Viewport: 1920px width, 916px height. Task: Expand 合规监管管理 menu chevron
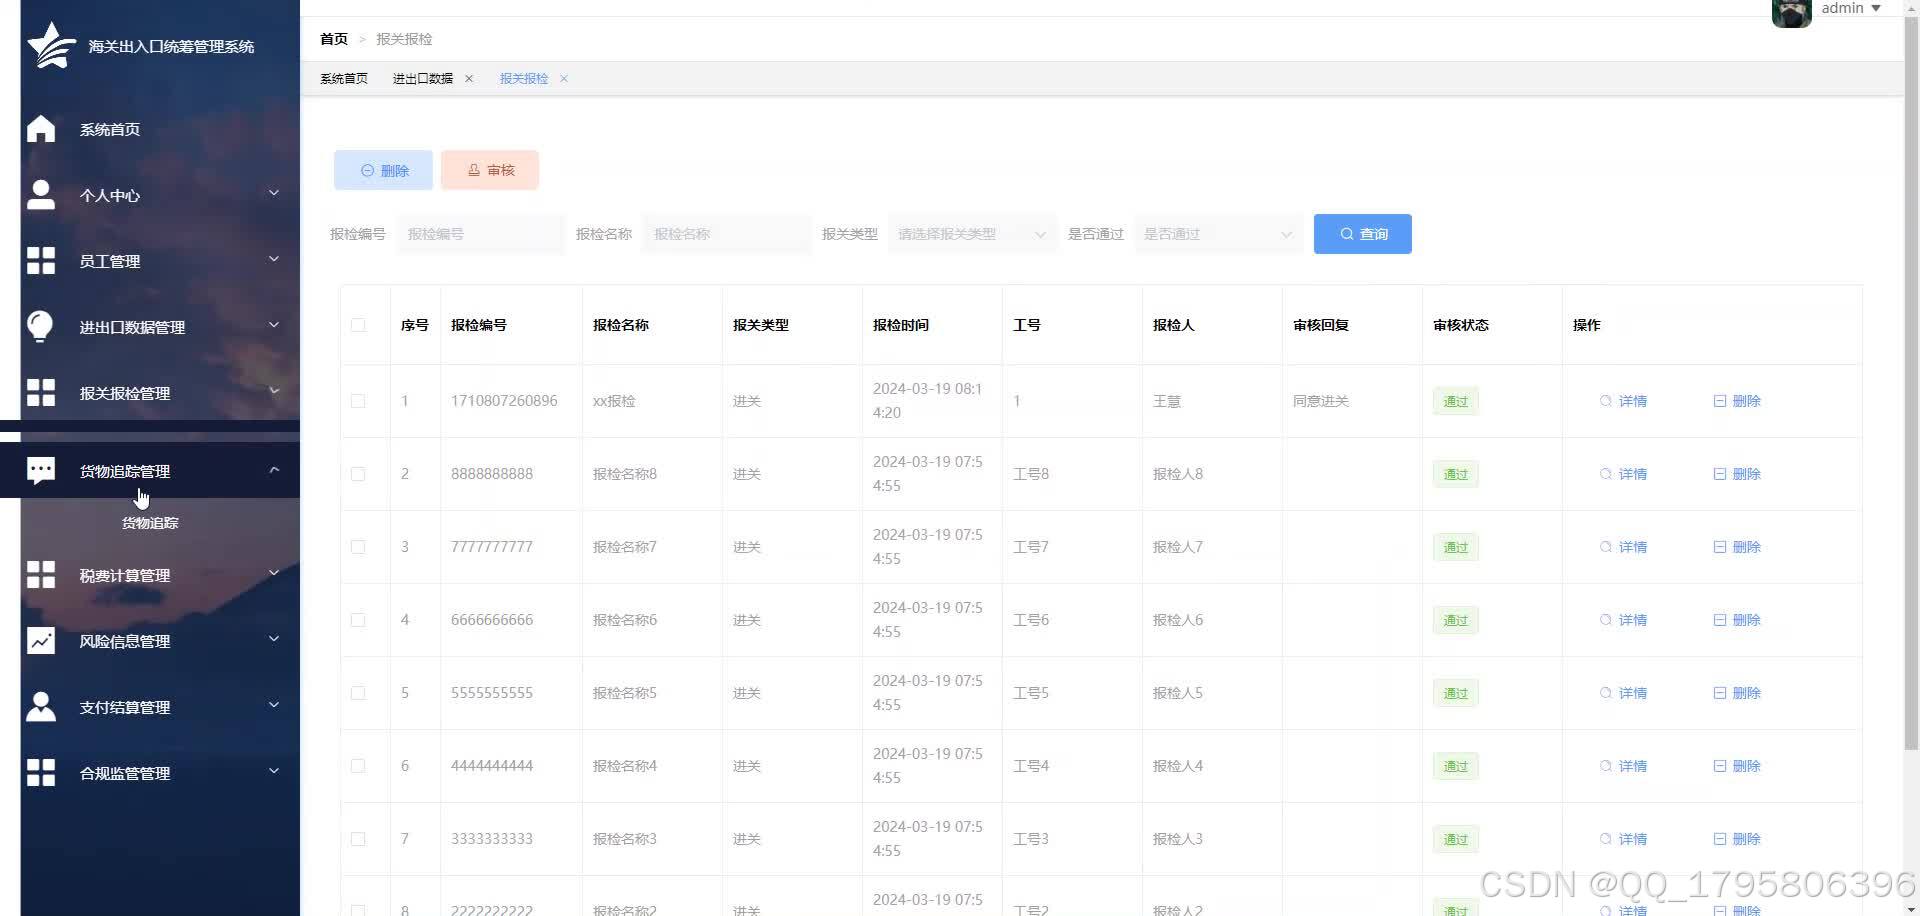[x=273, y=771]
